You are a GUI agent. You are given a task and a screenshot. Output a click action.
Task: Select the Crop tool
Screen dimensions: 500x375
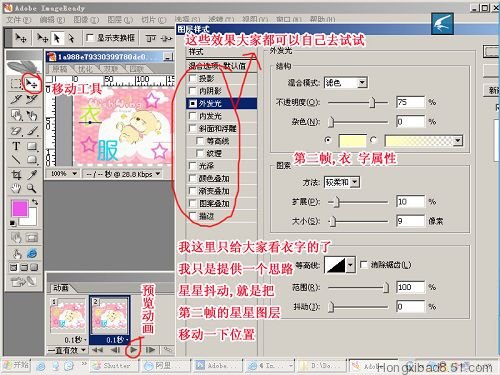(x=16, y=174)
